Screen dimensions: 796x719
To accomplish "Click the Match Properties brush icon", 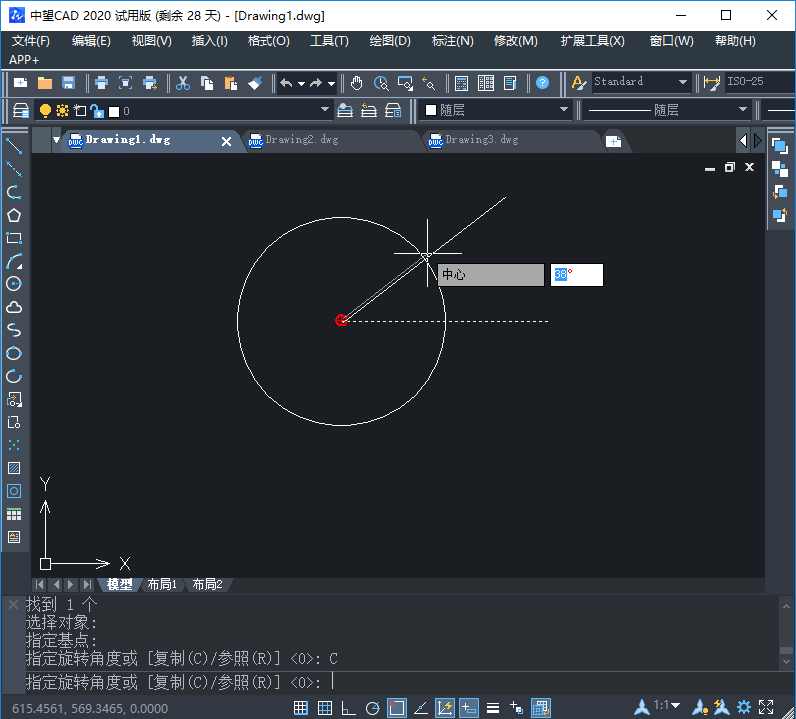I will tap(255, 83).
